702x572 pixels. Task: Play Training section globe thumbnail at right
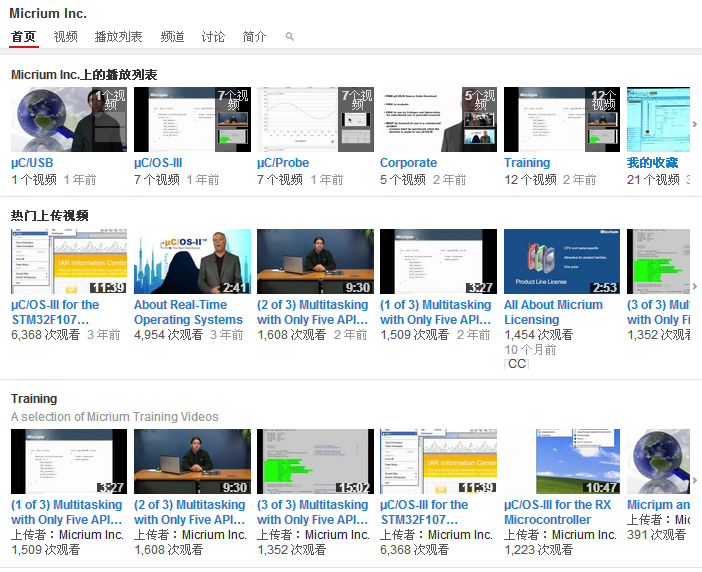click(658, 461)
